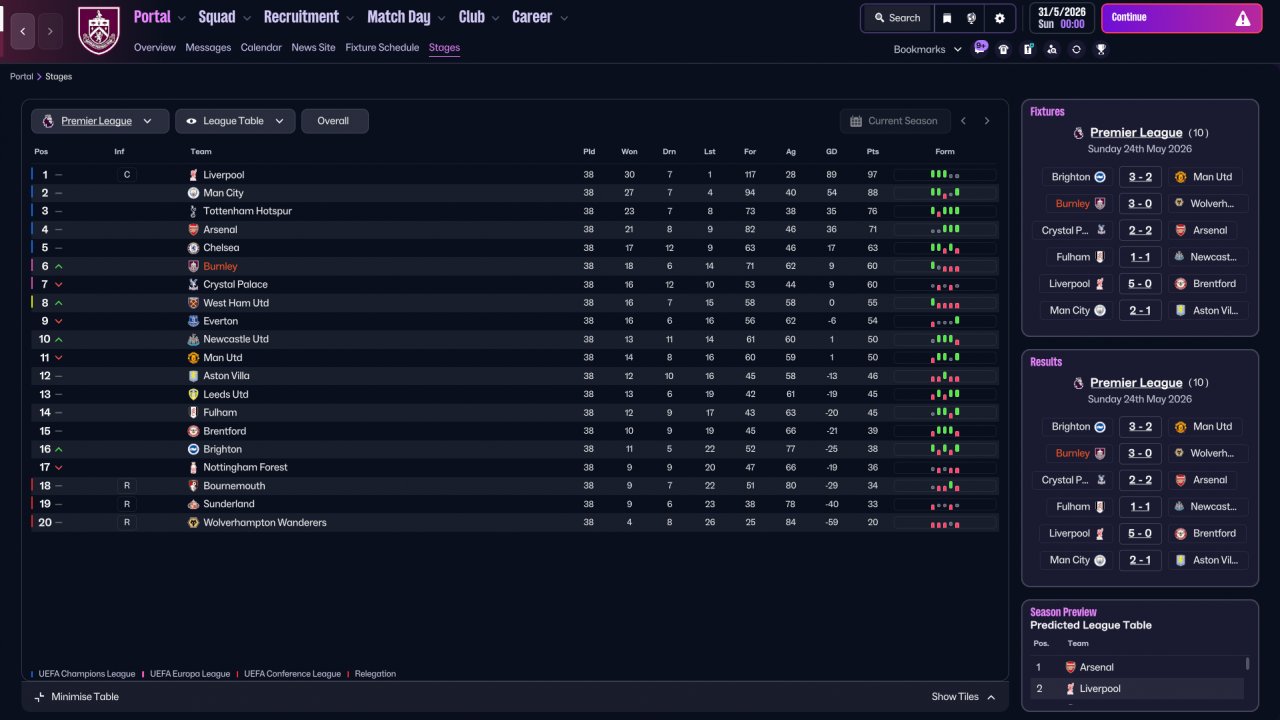Go forward with the right arrow button
The height and width of the screenshot is (720, 1280).
tap(50, 32)
